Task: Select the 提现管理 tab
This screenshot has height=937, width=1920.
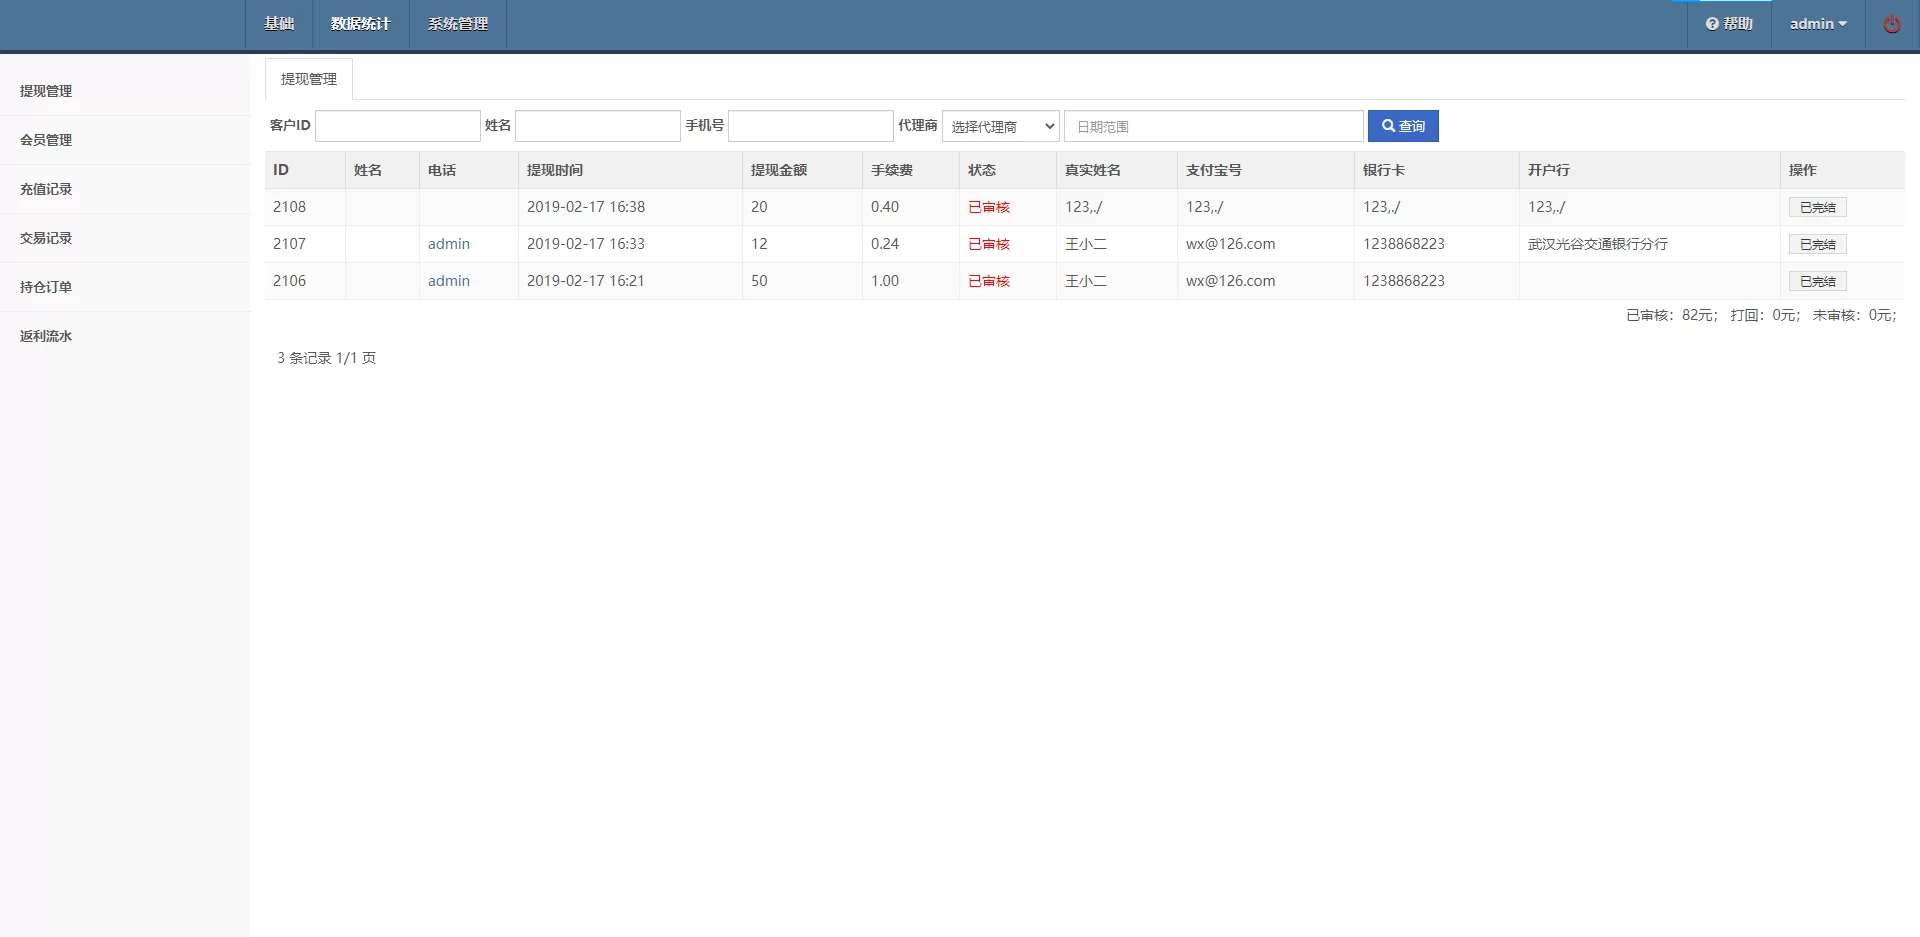Action: coord(308,79)
